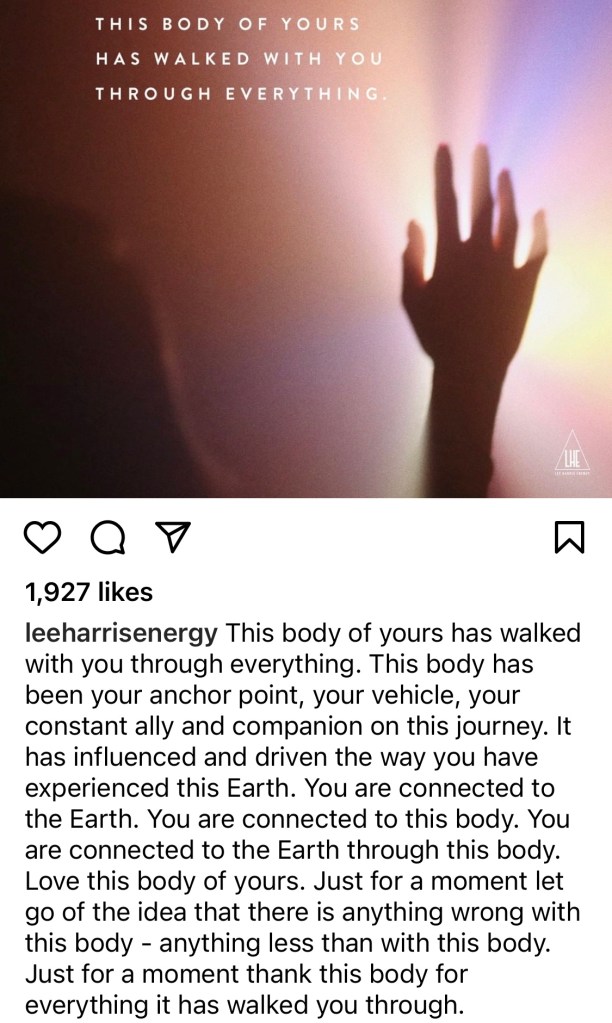The image size is (612, 1023).
Task: Save the post with the bookmark icon
Action: (x=569, y=538)
